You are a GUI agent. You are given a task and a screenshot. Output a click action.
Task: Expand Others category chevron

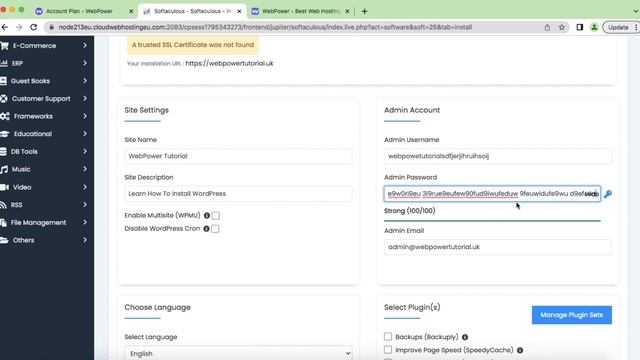85,240
